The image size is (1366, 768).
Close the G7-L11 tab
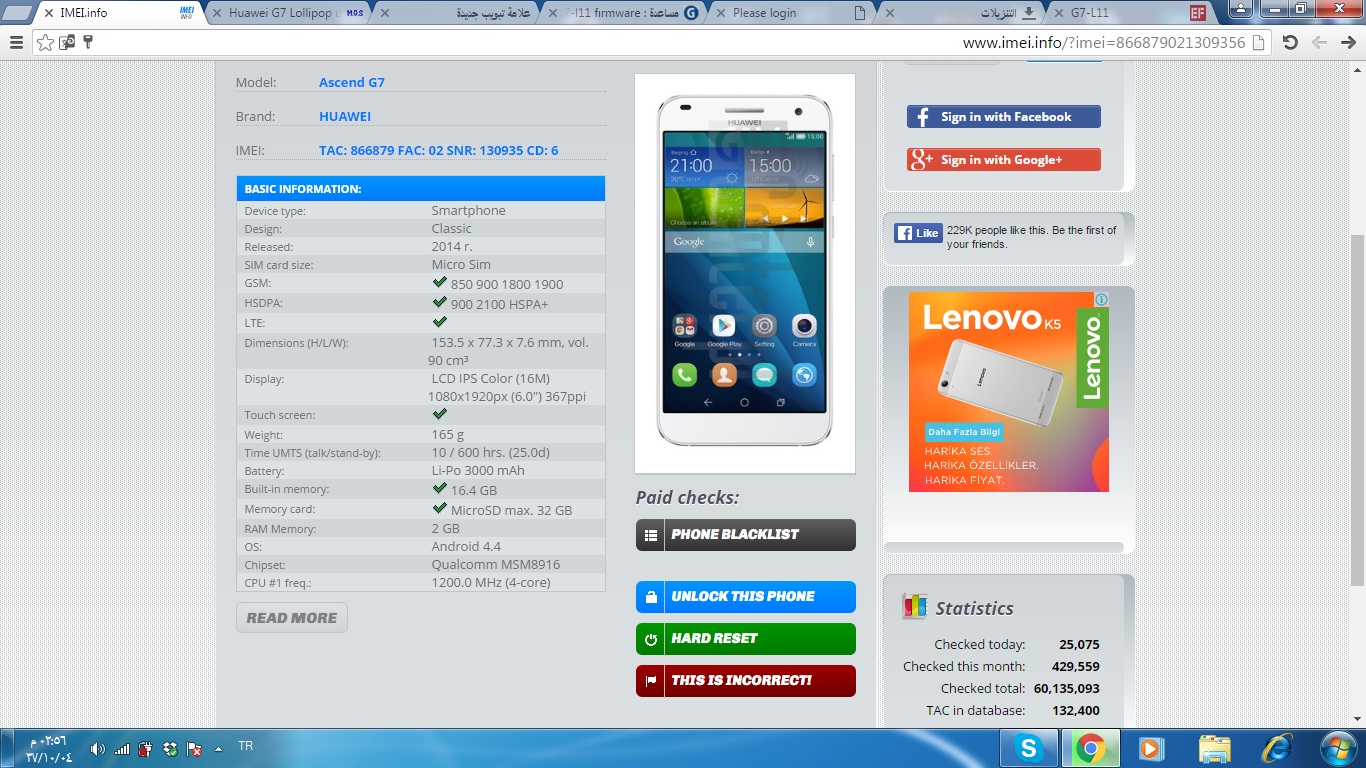coord(1059,13)
